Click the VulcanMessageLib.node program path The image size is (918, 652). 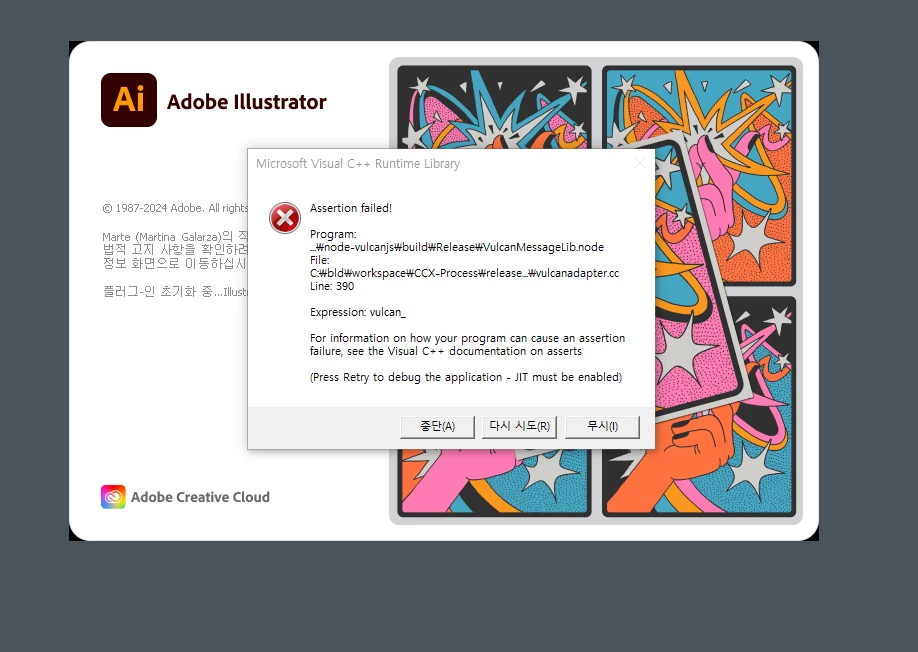click(457, 247)
